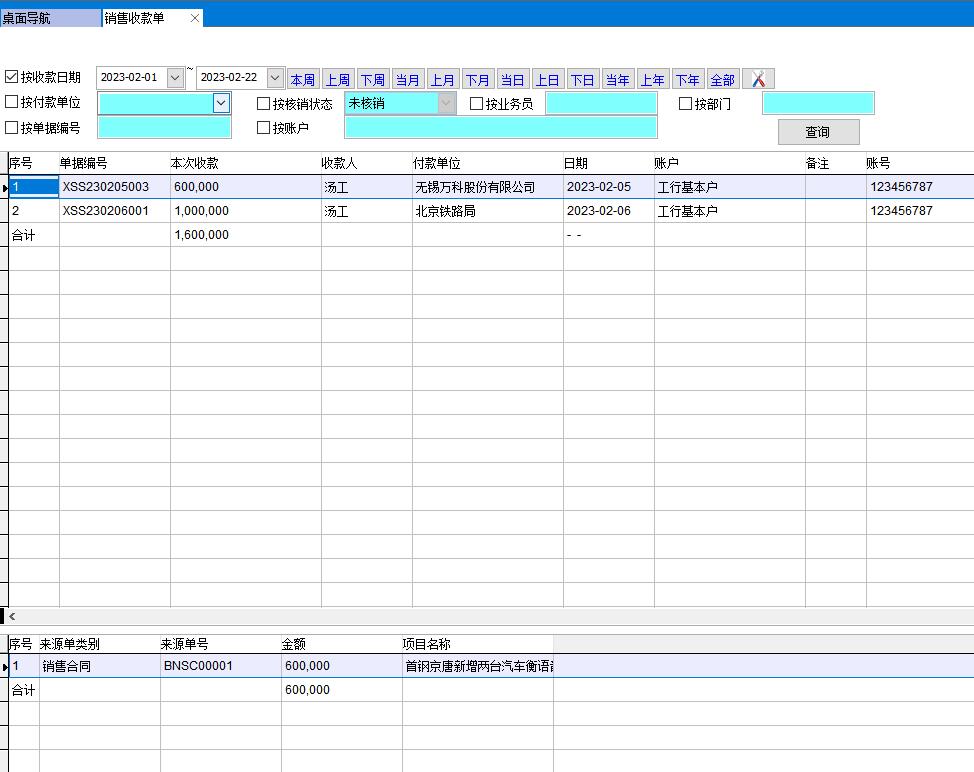This screenshot has height=772, width=974.
Task: Pick the 当年 date range shortcut
Action: pyautogui.click(x=617, y=79)
